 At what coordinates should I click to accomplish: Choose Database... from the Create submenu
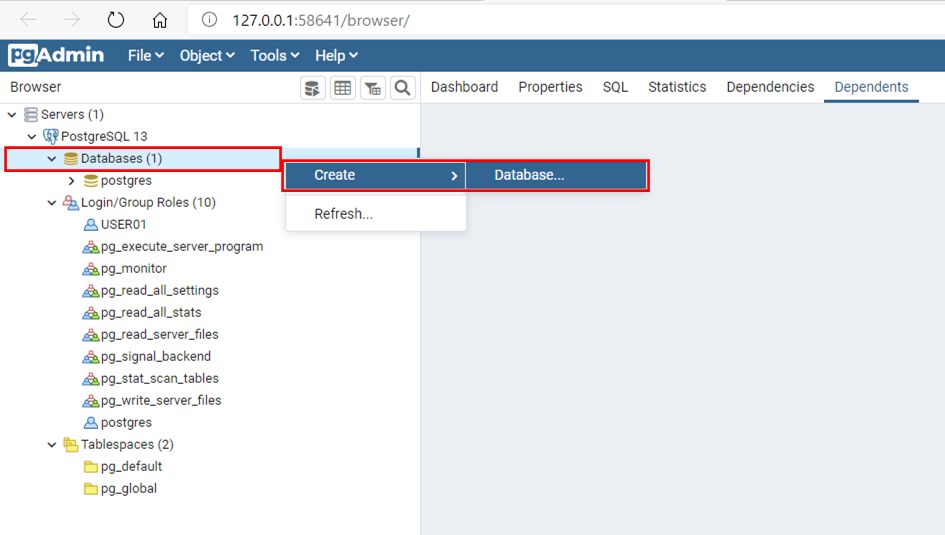click(x=529, y=175)
